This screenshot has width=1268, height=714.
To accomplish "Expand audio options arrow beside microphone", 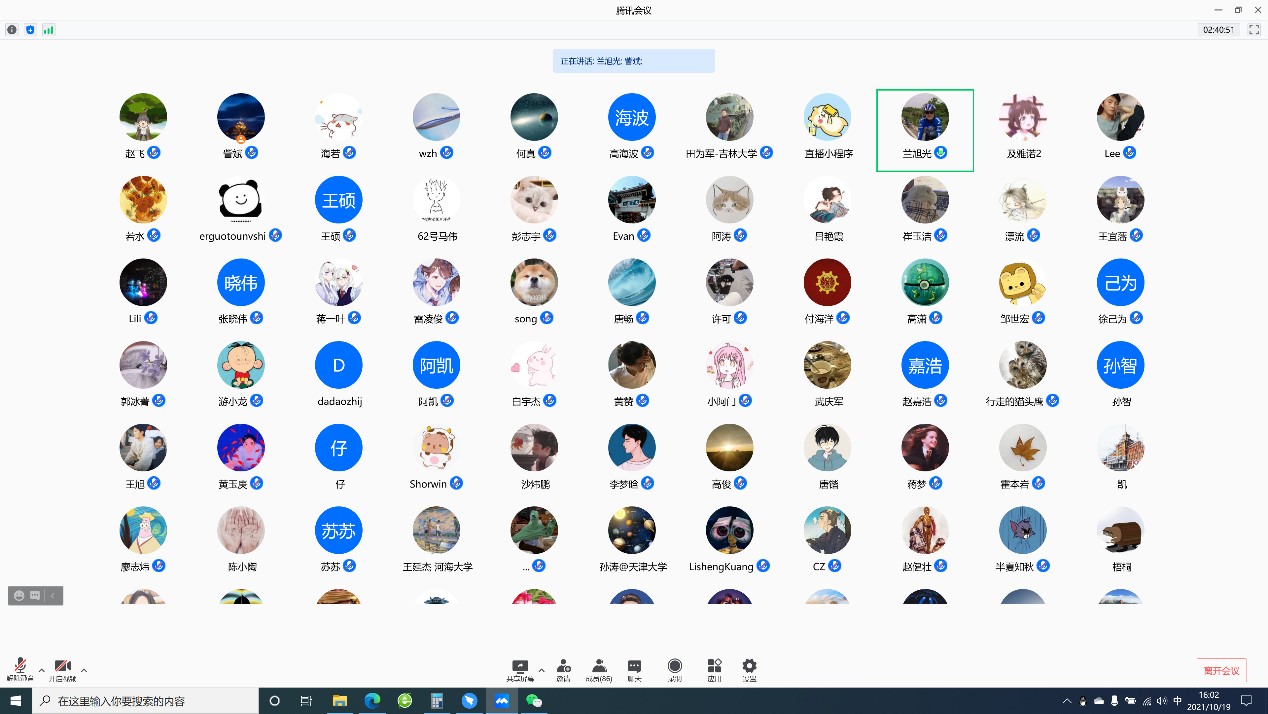I will (x=41, y=670).
